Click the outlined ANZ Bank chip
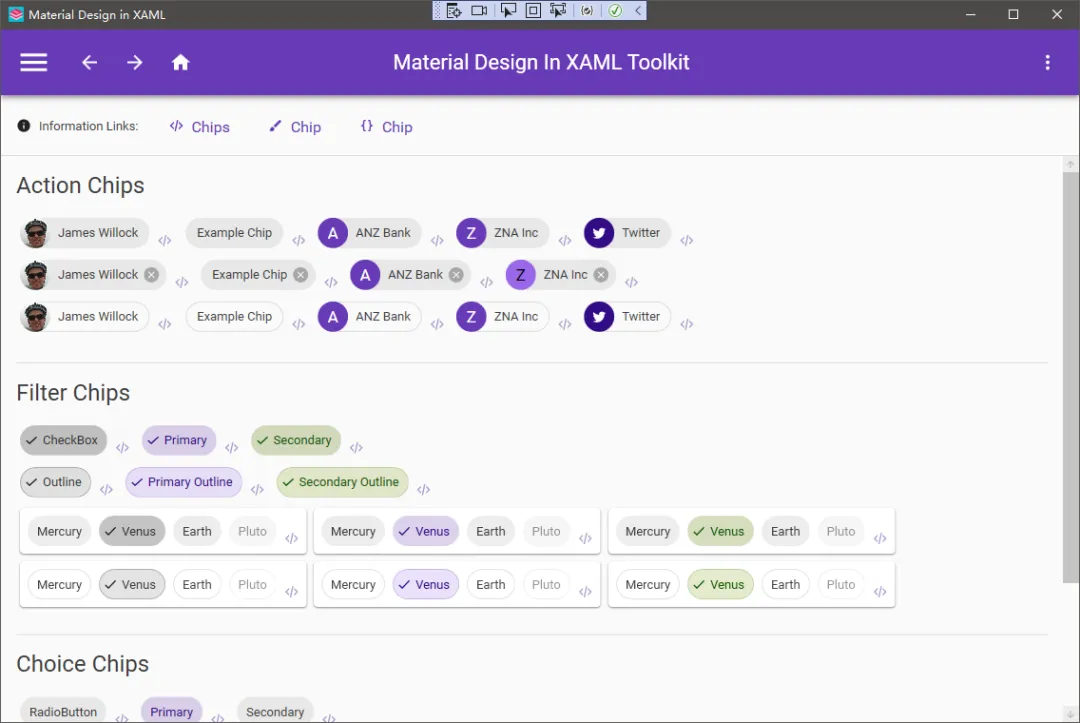The image size is (1080, 723). coord(369,317)
